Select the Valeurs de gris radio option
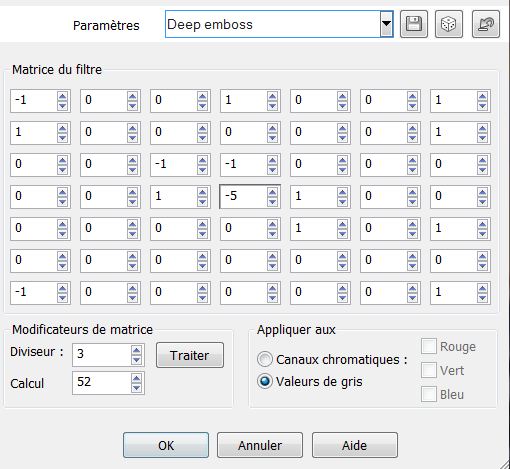This screenshot has height=469, width=510. (265, 381)
